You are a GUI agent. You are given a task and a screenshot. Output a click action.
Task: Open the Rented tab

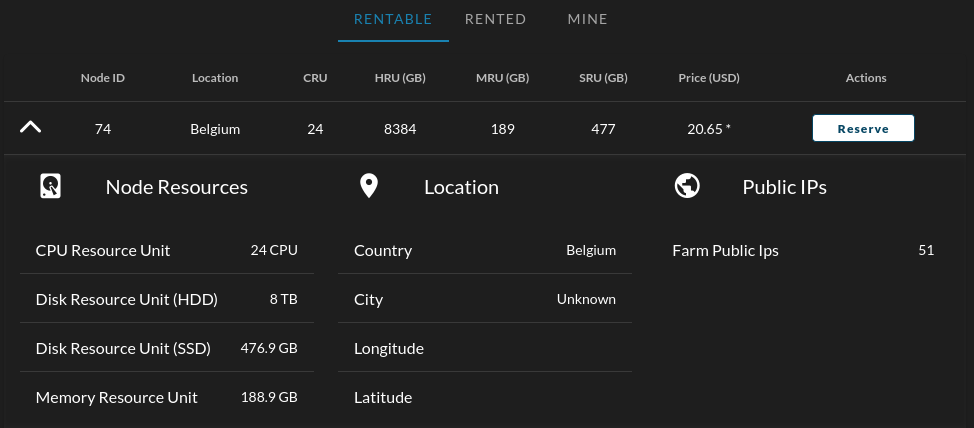click(495, 19)
